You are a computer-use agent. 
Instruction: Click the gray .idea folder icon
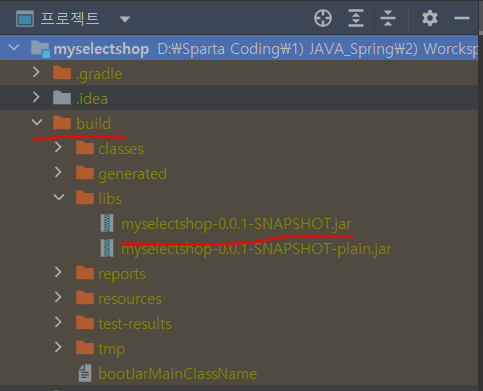[x=62, y=98]
